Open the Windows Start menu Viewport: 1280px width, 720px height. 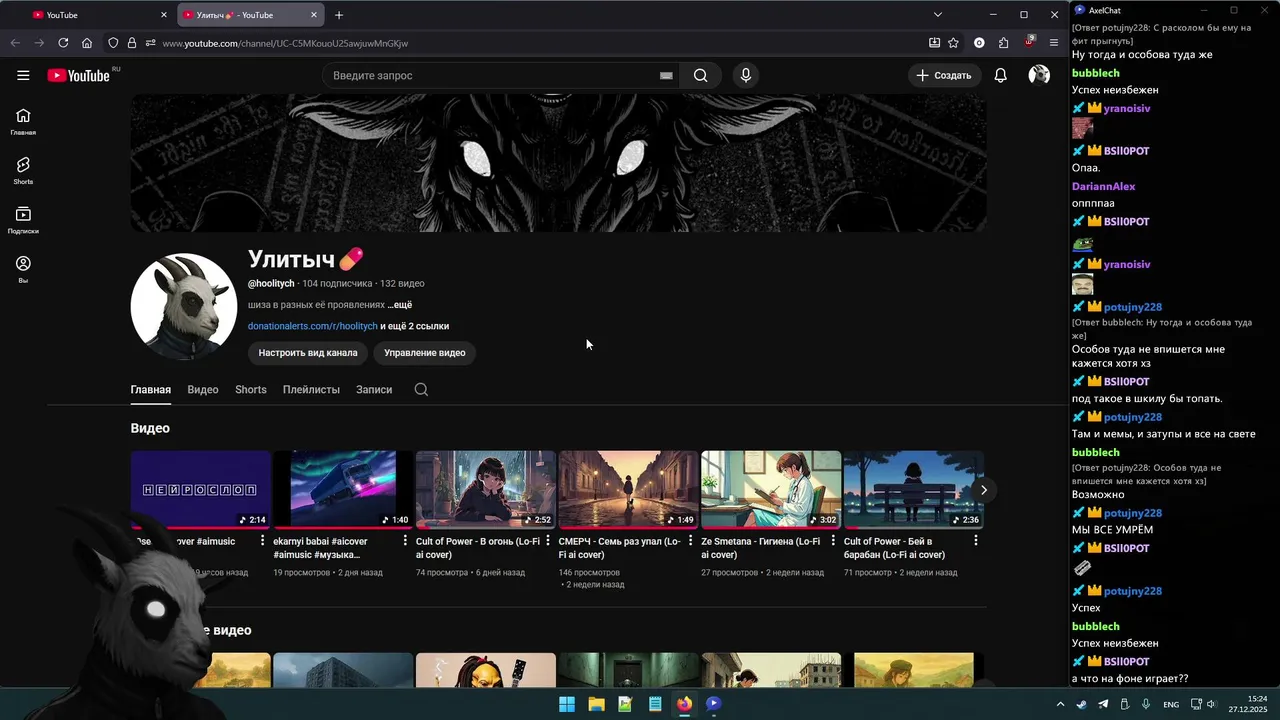(x=566, y=704)
